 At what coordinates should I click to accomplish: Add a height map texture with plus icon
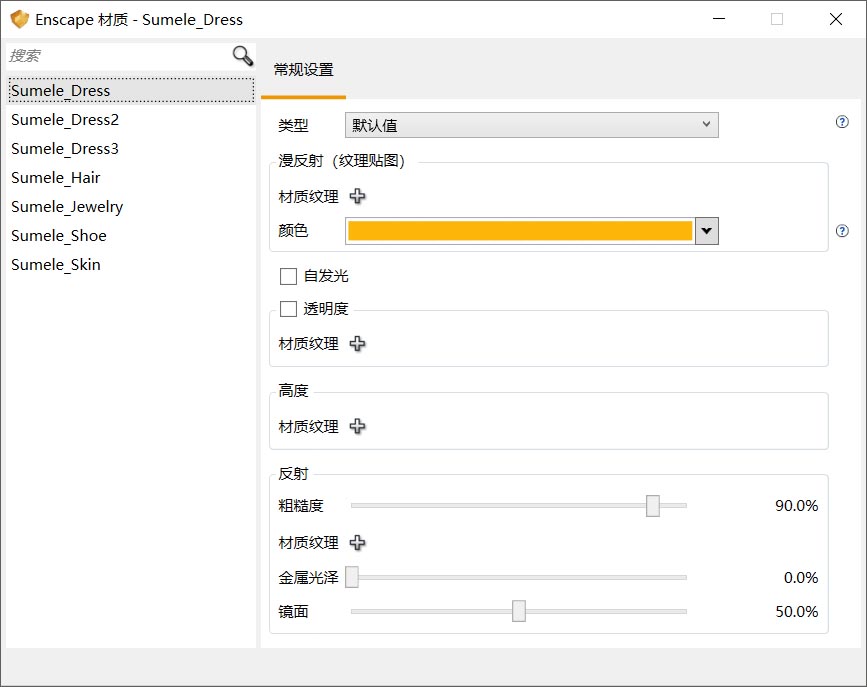(x=357, y=427)
